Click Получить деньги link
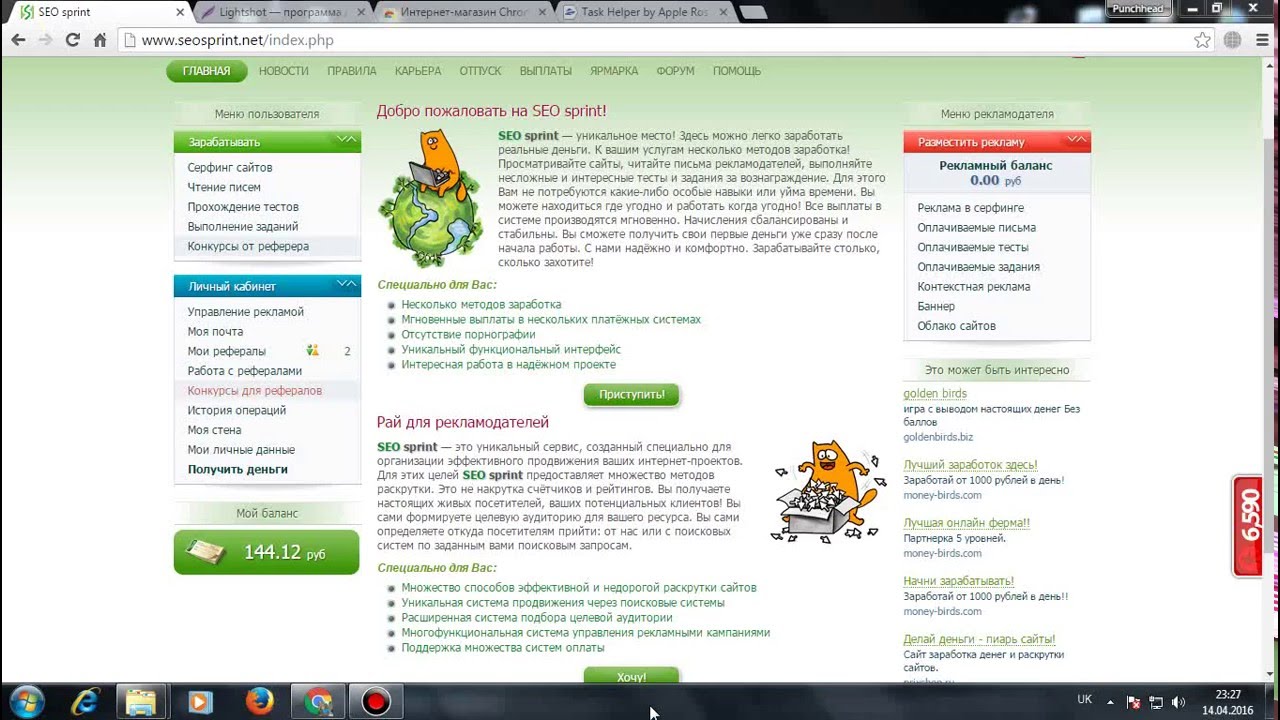 coord(238,469)
